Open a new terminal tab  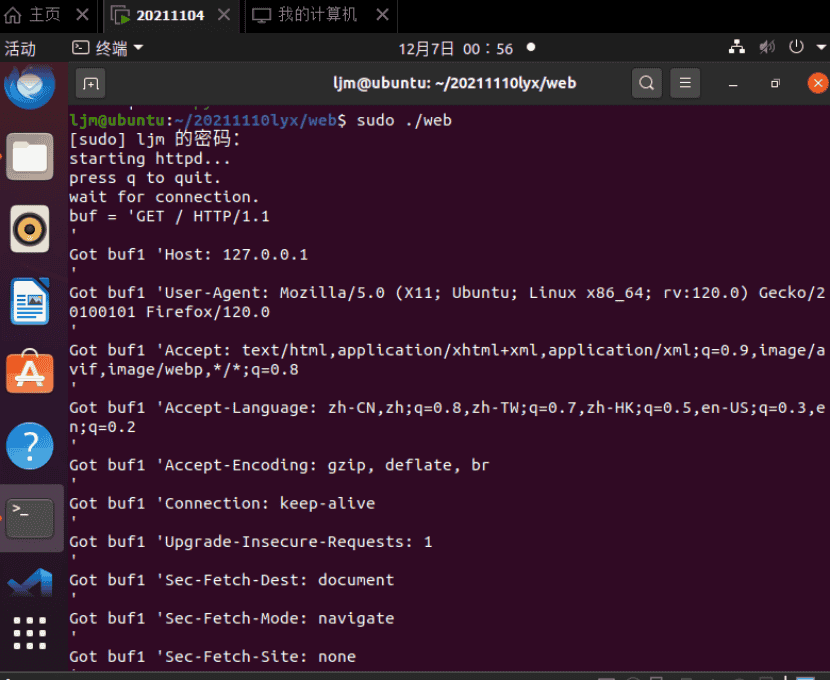click(x=90, y=83)
